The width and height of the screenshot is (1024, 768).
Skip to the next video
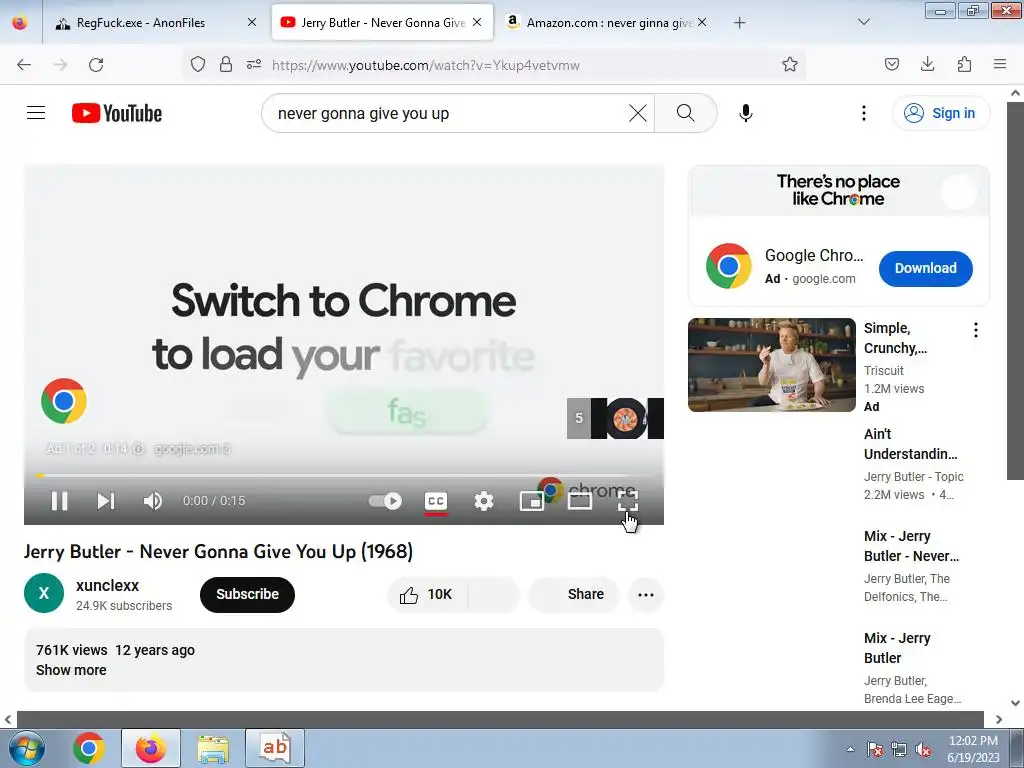(106, 501)
